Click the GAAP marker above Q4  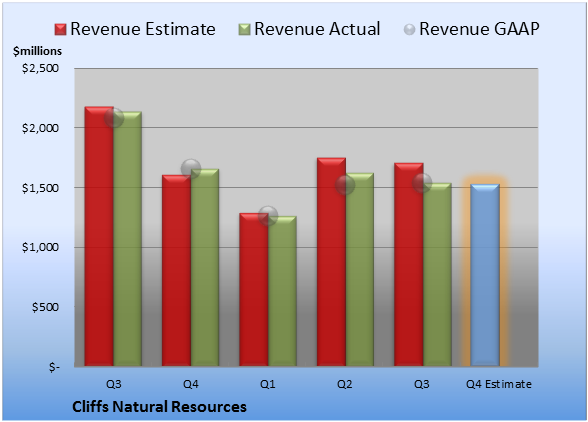click(191, 169)
